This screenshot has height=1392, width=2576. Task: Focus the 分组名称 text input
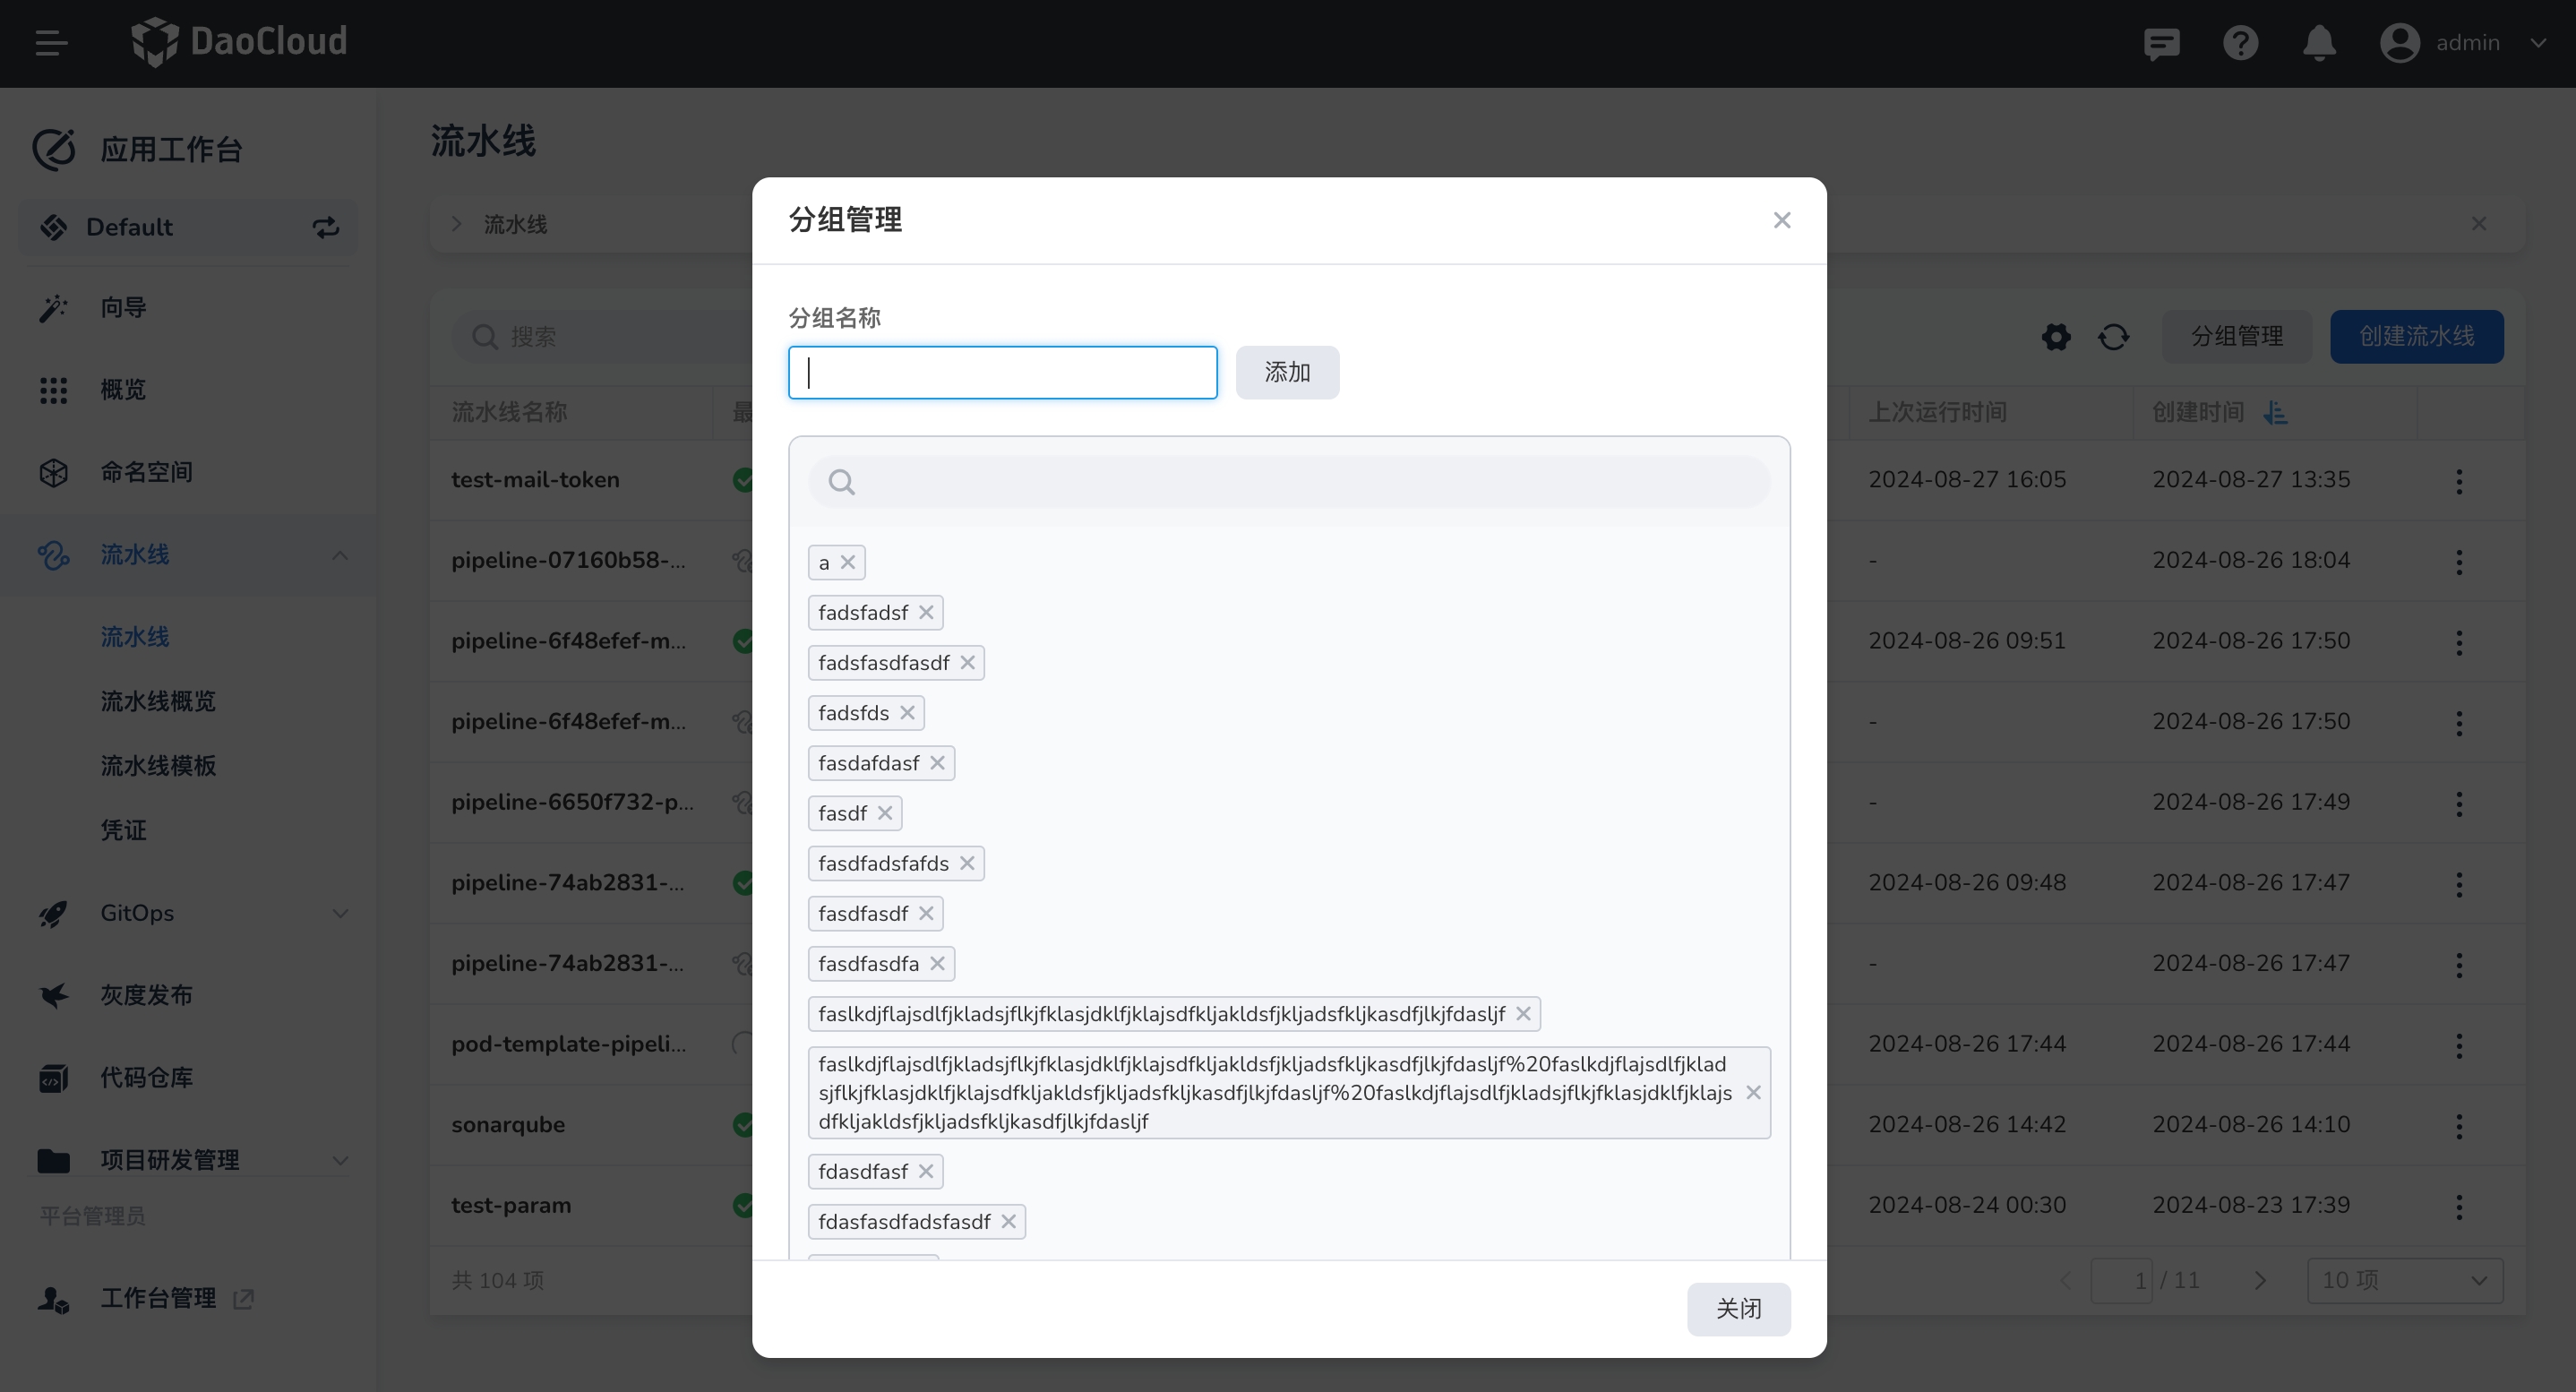pos(1002,372)
